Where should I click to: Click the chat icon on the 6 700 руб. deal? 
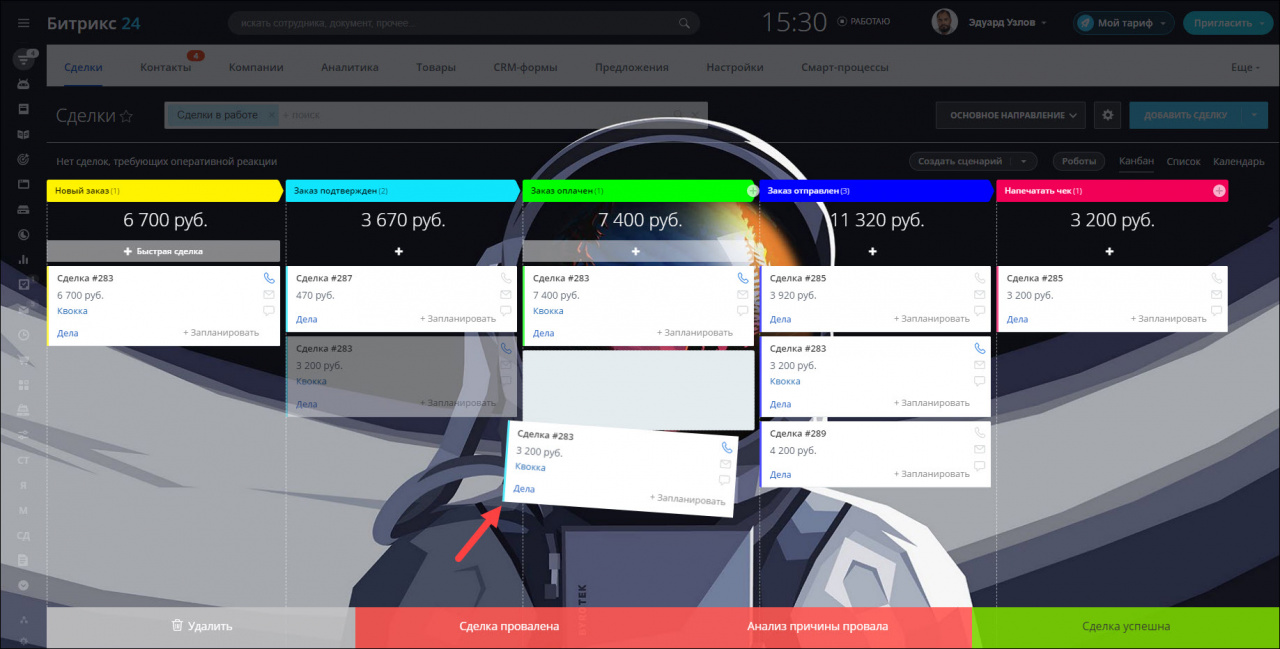coord(269,311)
